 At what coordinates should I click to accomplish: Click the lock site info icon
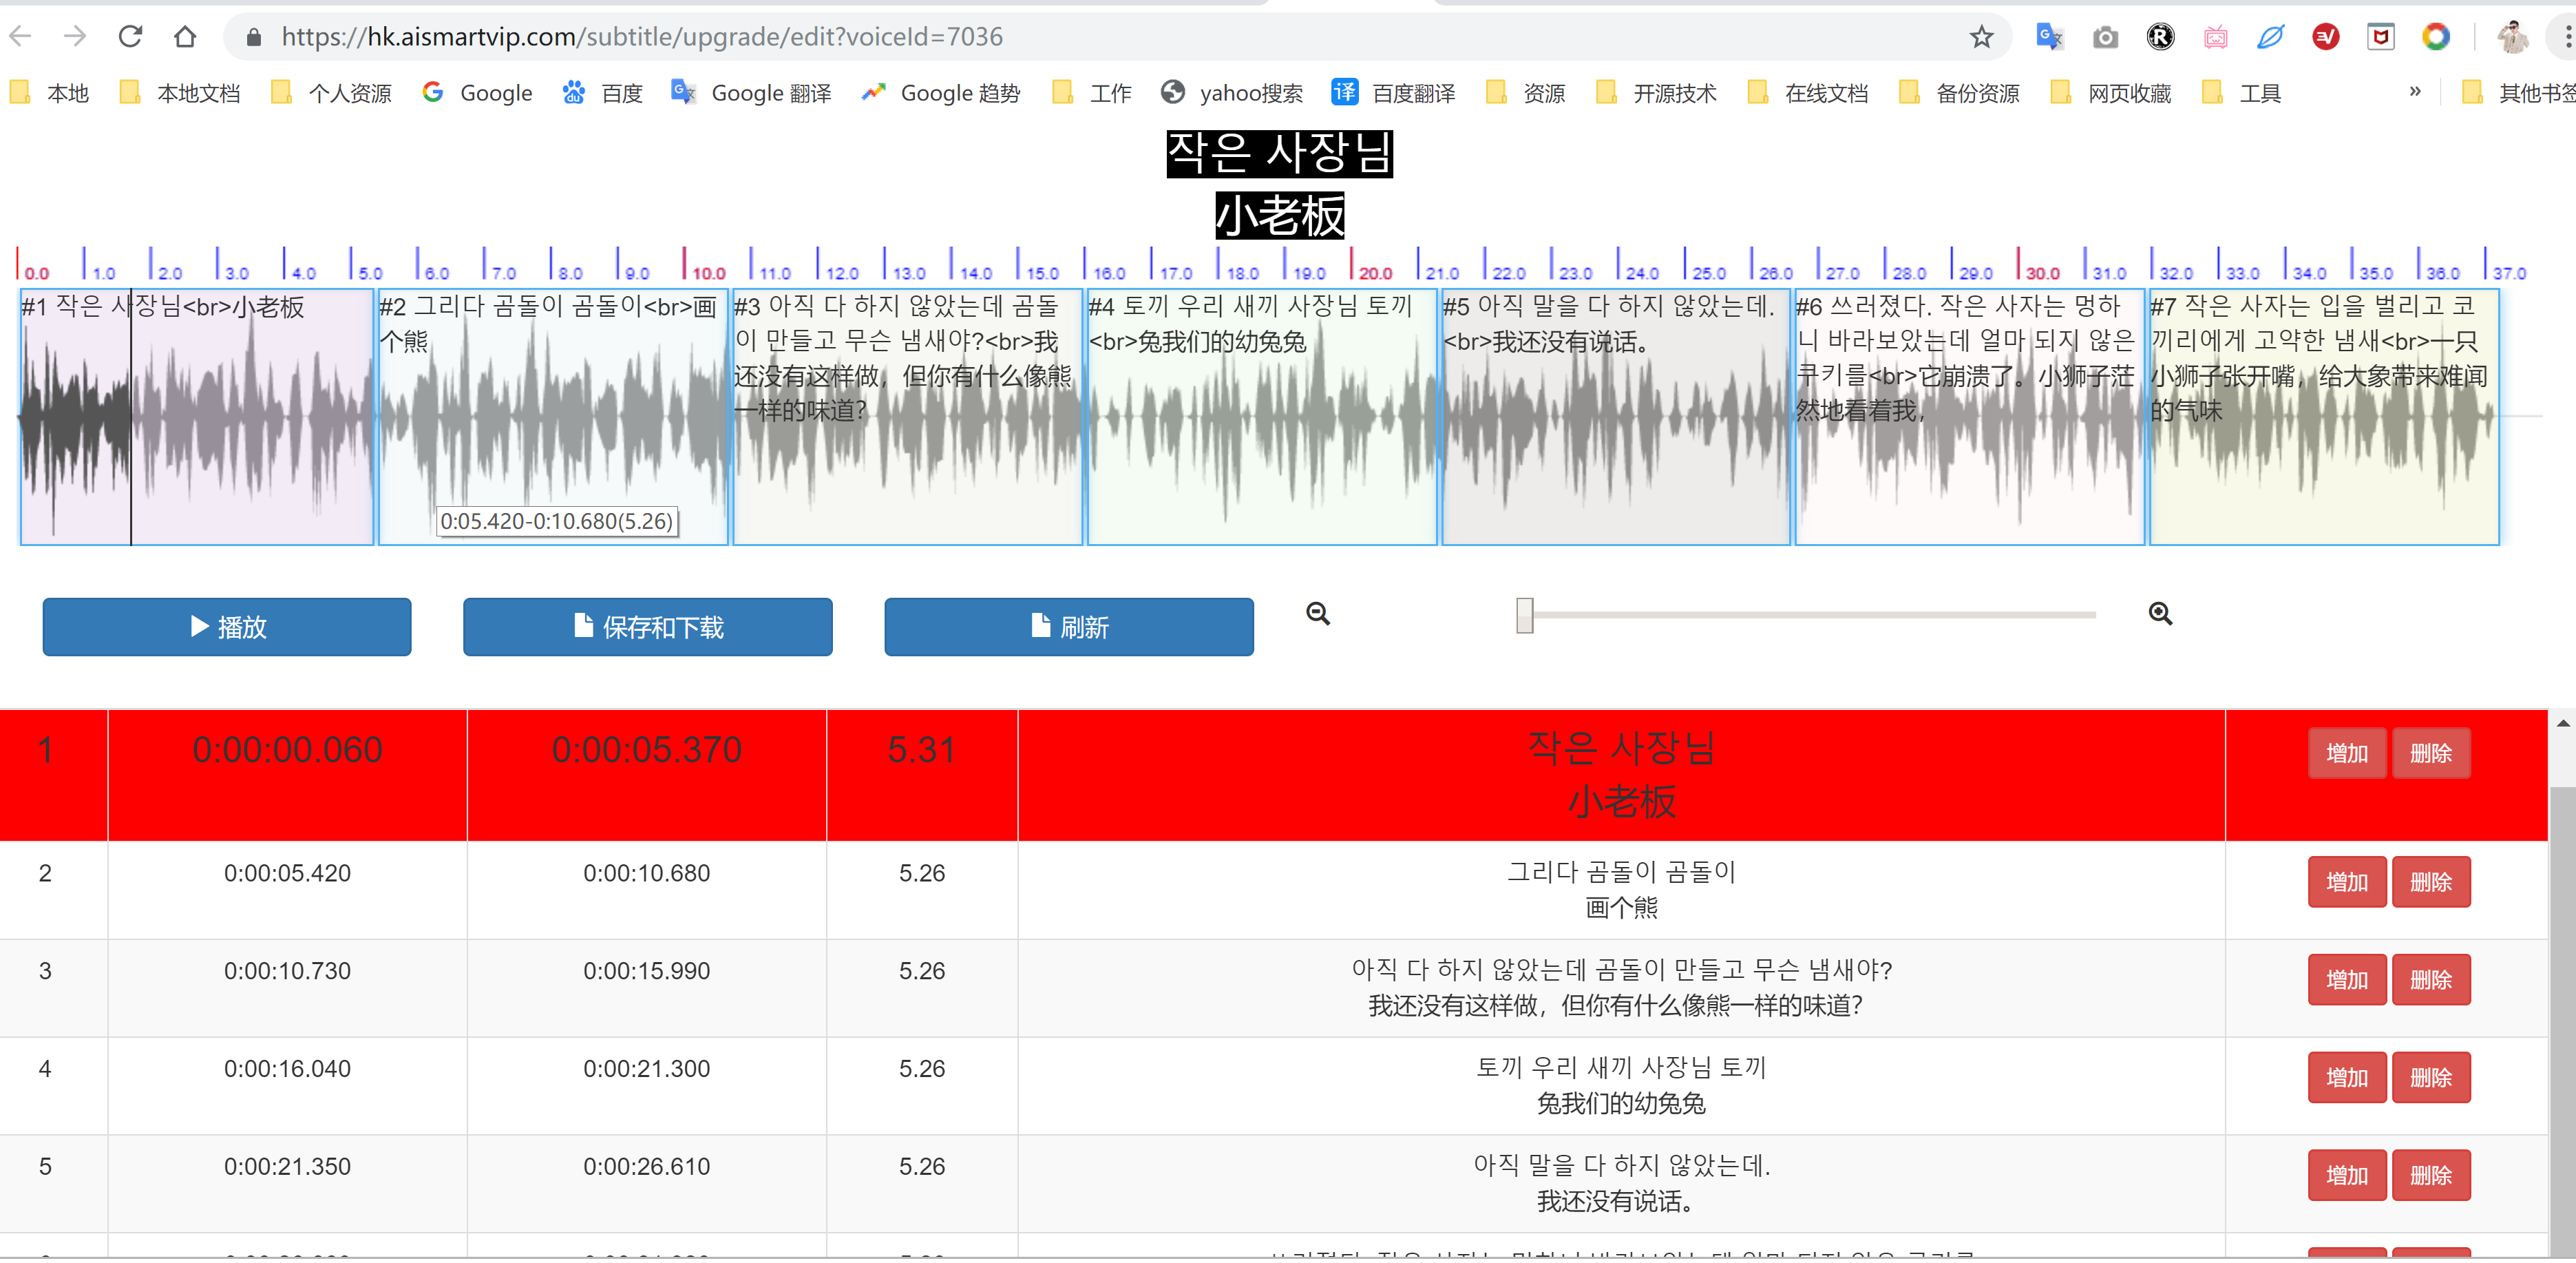click(254, 37)
